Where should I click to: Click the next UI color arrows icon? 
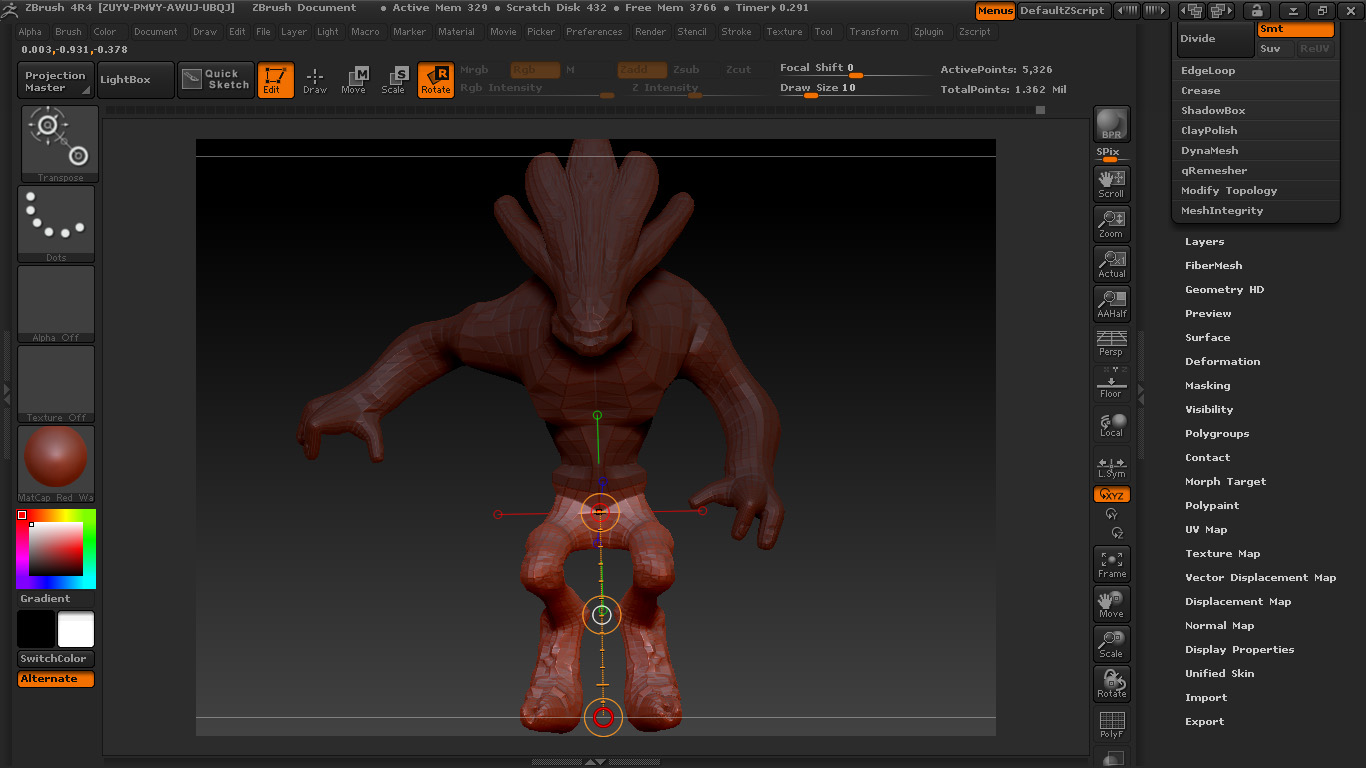pos(1155,11)
